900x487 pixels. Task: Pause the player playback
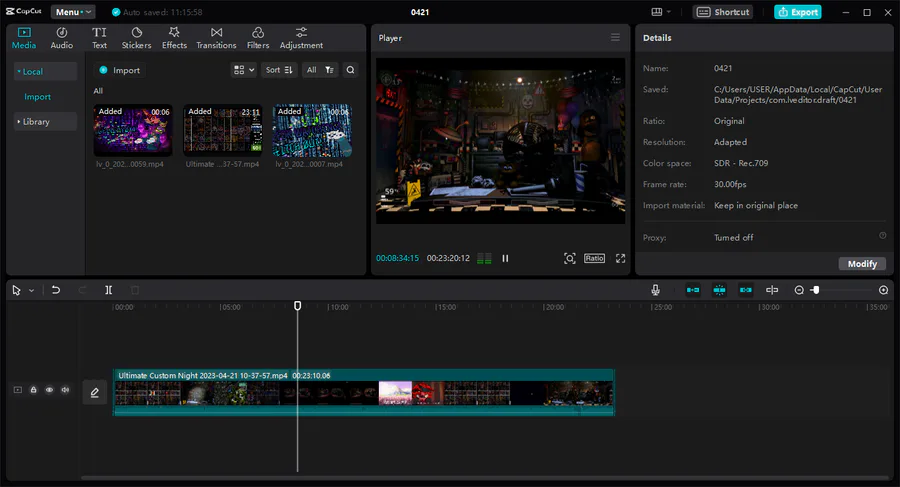point(505,258)
